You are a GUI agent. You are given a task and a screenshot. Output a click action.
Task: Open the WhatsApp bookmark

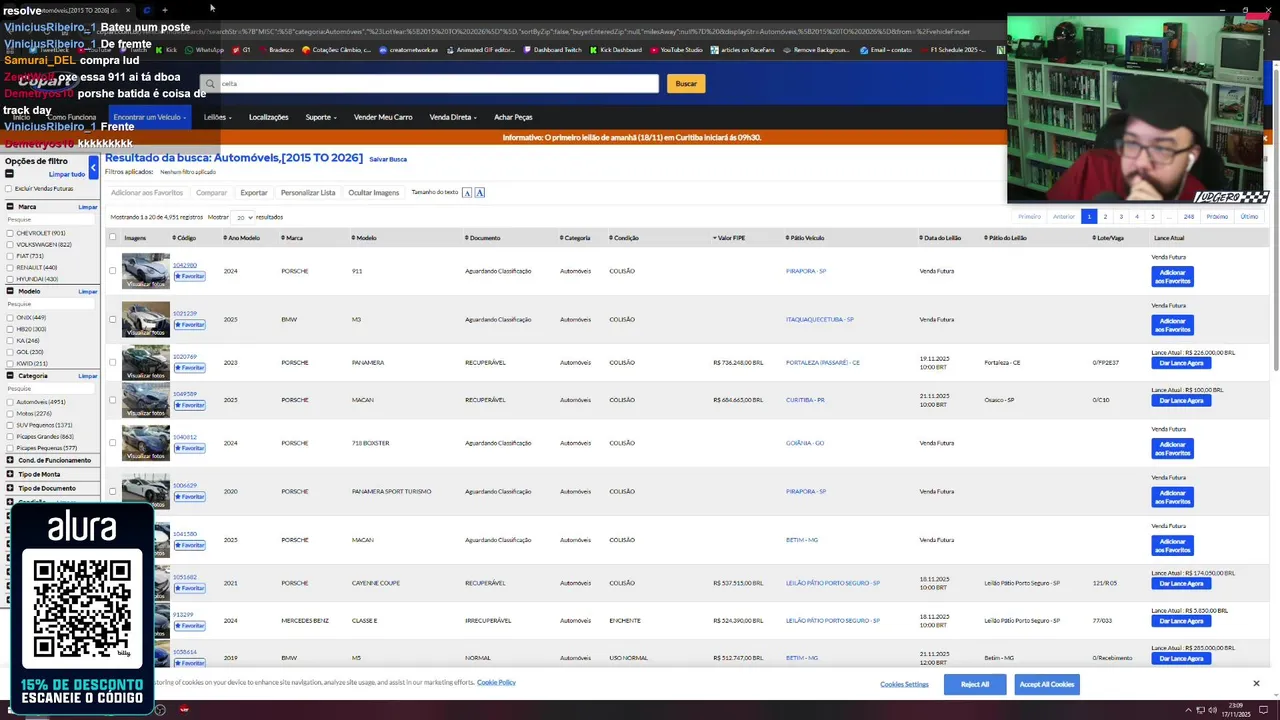click(204, 50)
